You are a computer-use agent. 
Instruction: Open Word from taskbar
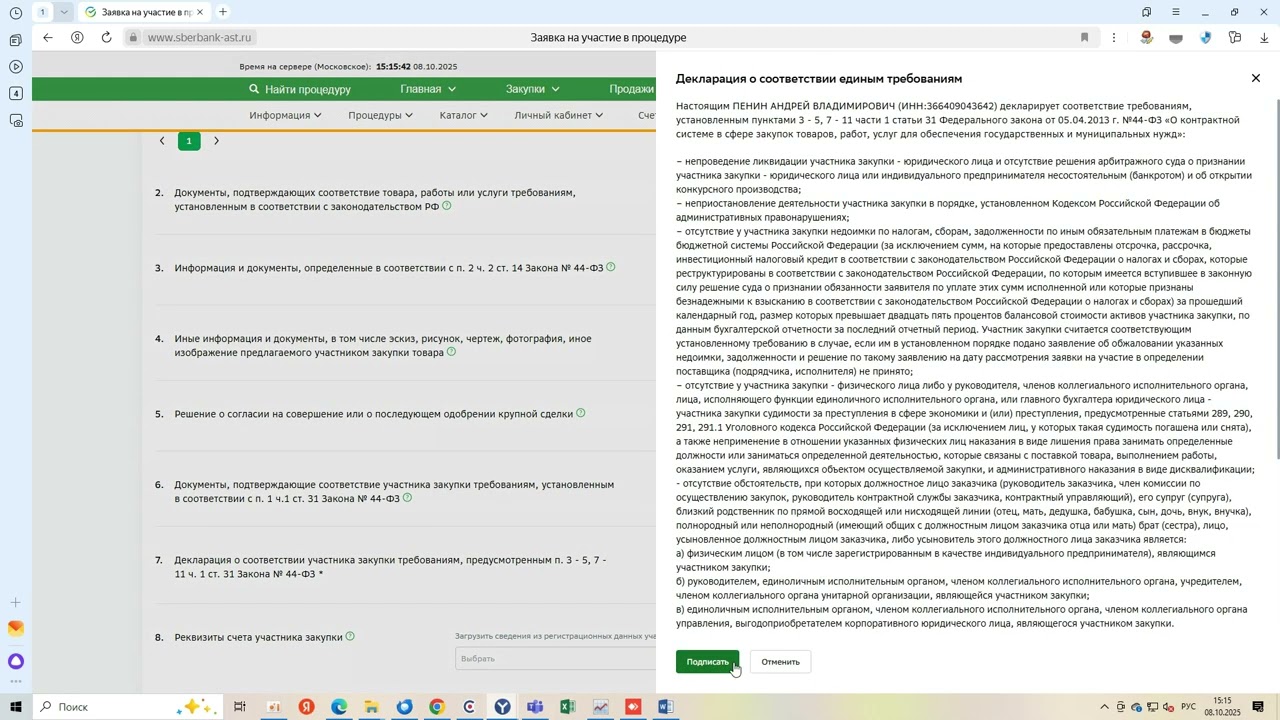click(665, 707)
